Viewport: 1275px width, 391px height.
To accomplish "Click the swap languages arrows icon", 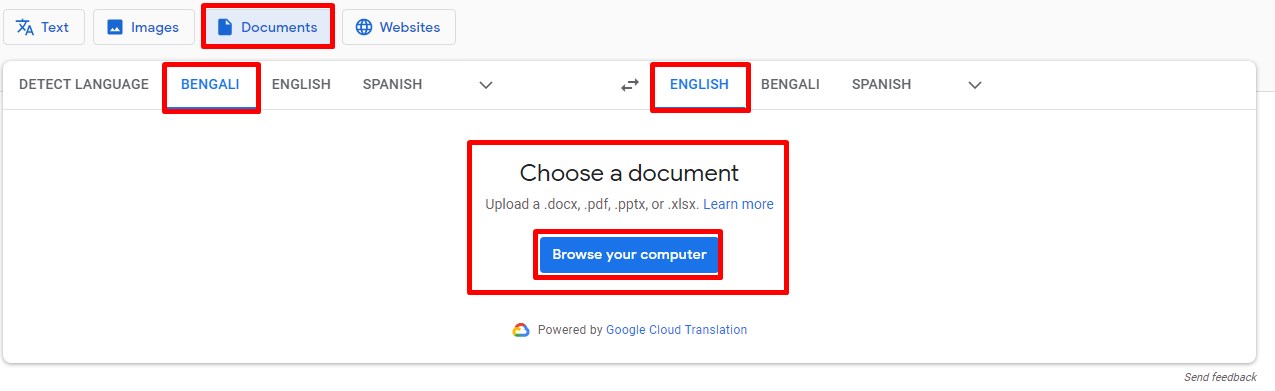I will tap(629, 85).
